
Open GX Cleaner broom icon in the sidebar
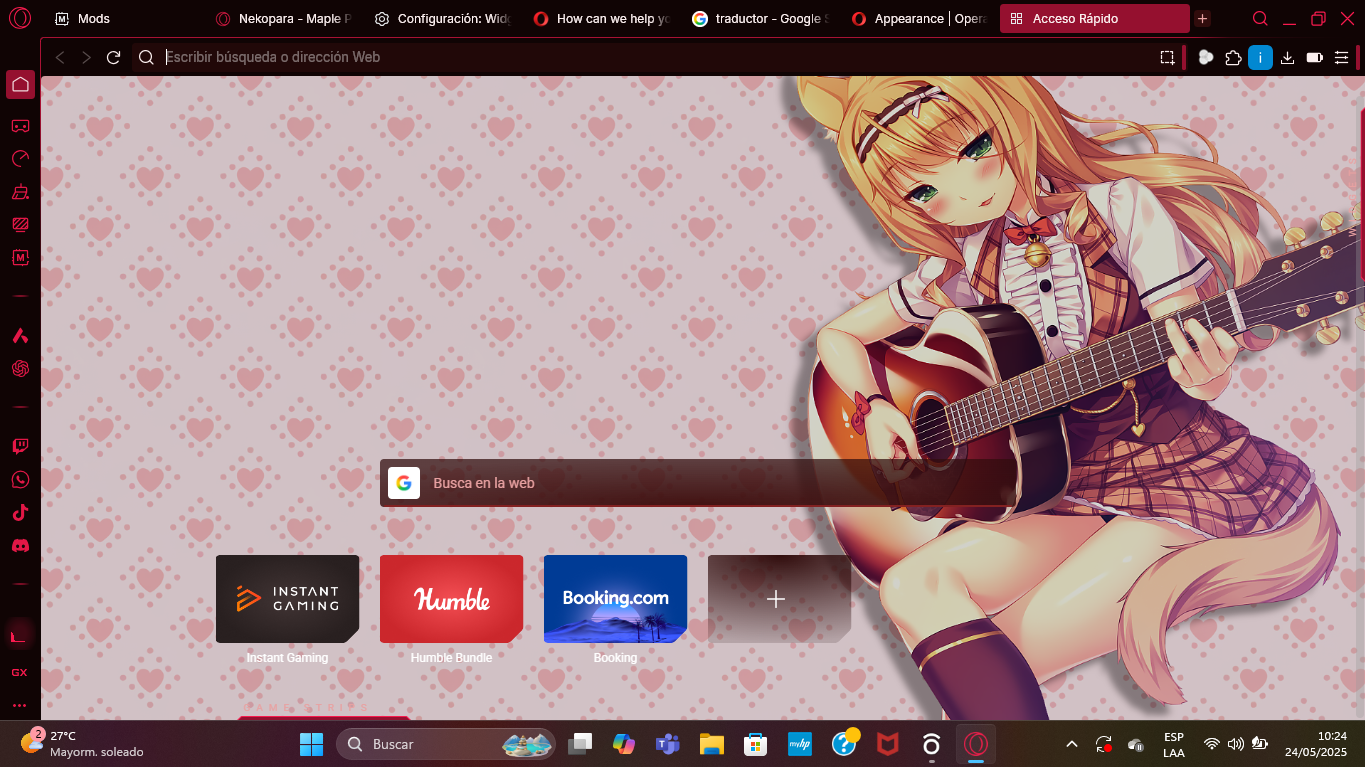20,192
